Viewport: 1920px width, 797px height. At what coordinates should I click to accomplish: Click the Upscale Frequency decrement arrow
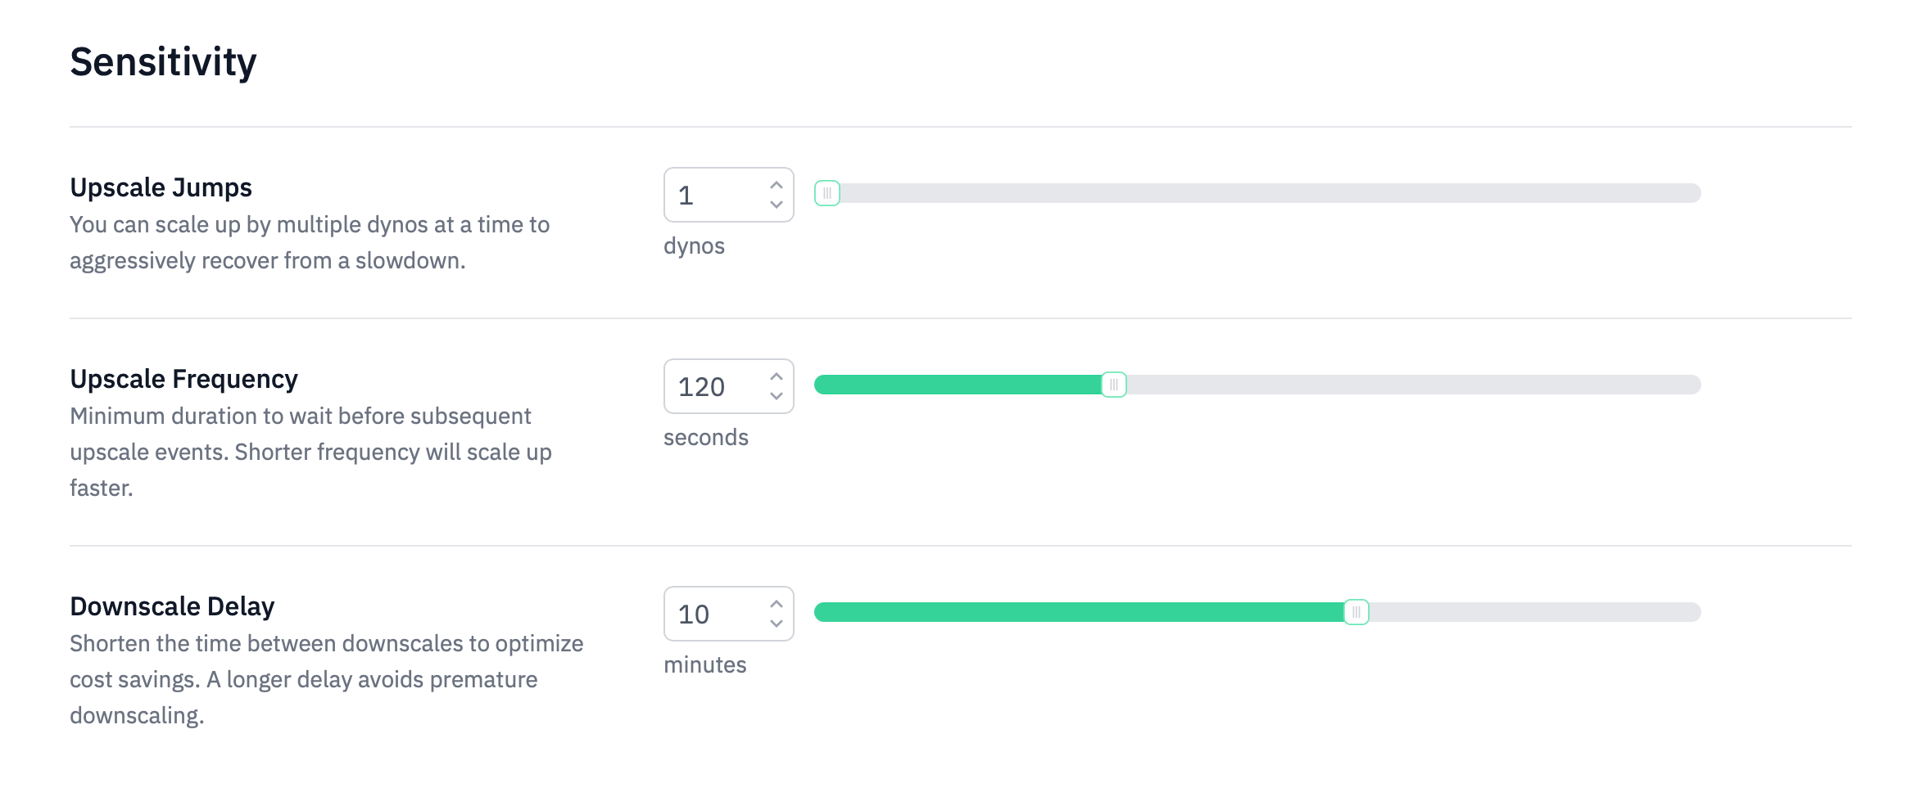(x=776, y=397)
